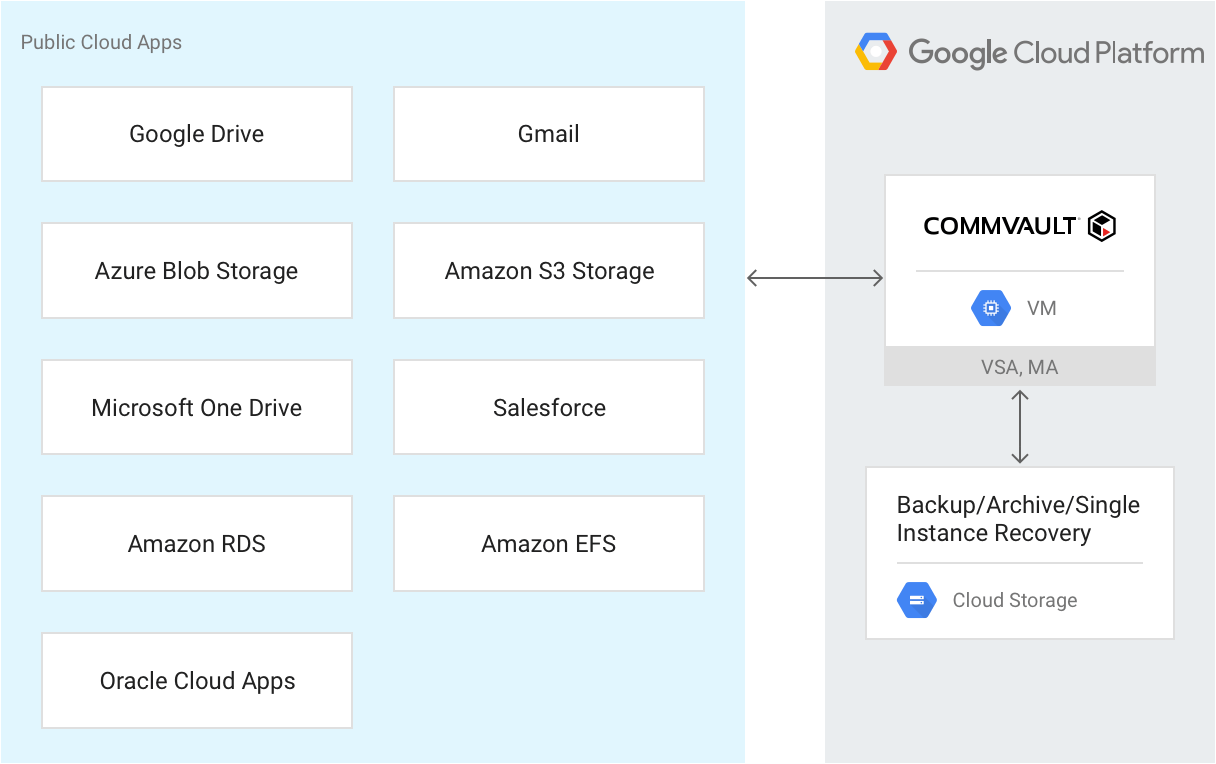Select the Amazon EFS box
Screen dimensions: 1216x764
coord(549,544)
